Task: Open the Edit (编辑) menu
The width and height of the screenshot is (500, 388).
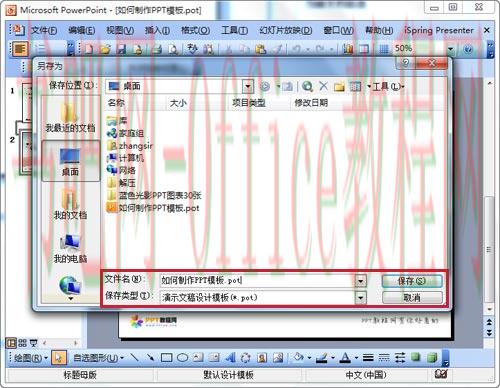Action: tap(82, 31)
